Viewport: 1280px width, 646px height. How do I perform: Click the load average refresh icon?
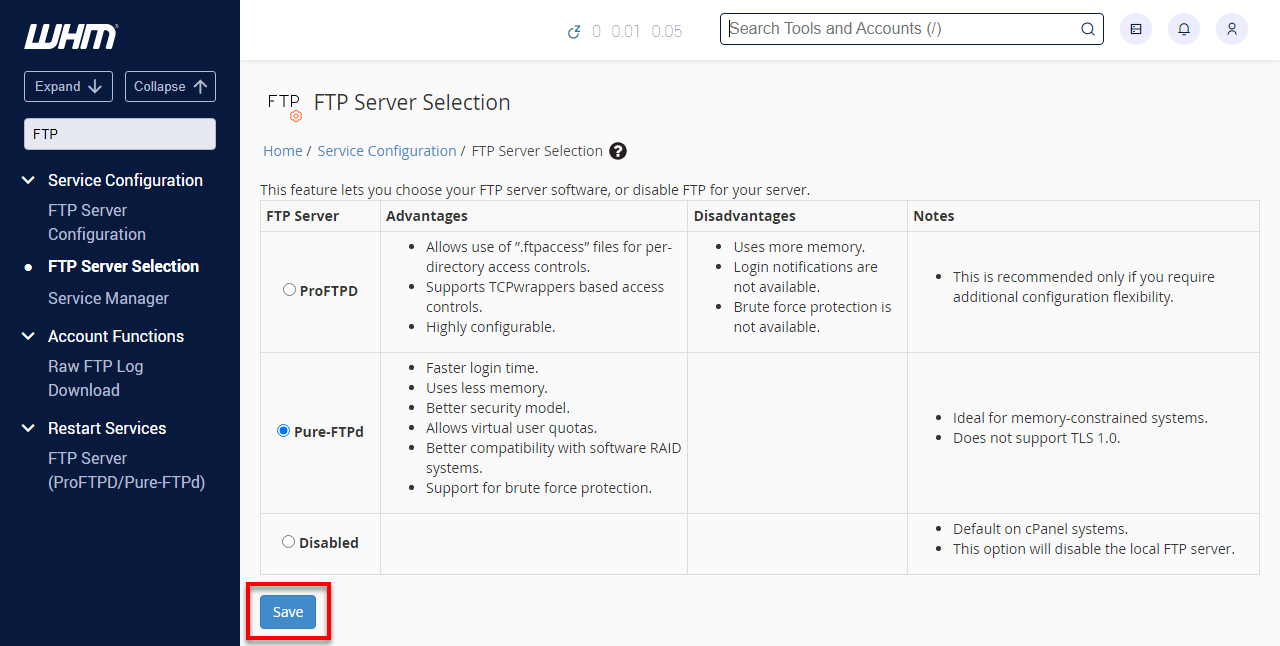[x=574, y=31]
